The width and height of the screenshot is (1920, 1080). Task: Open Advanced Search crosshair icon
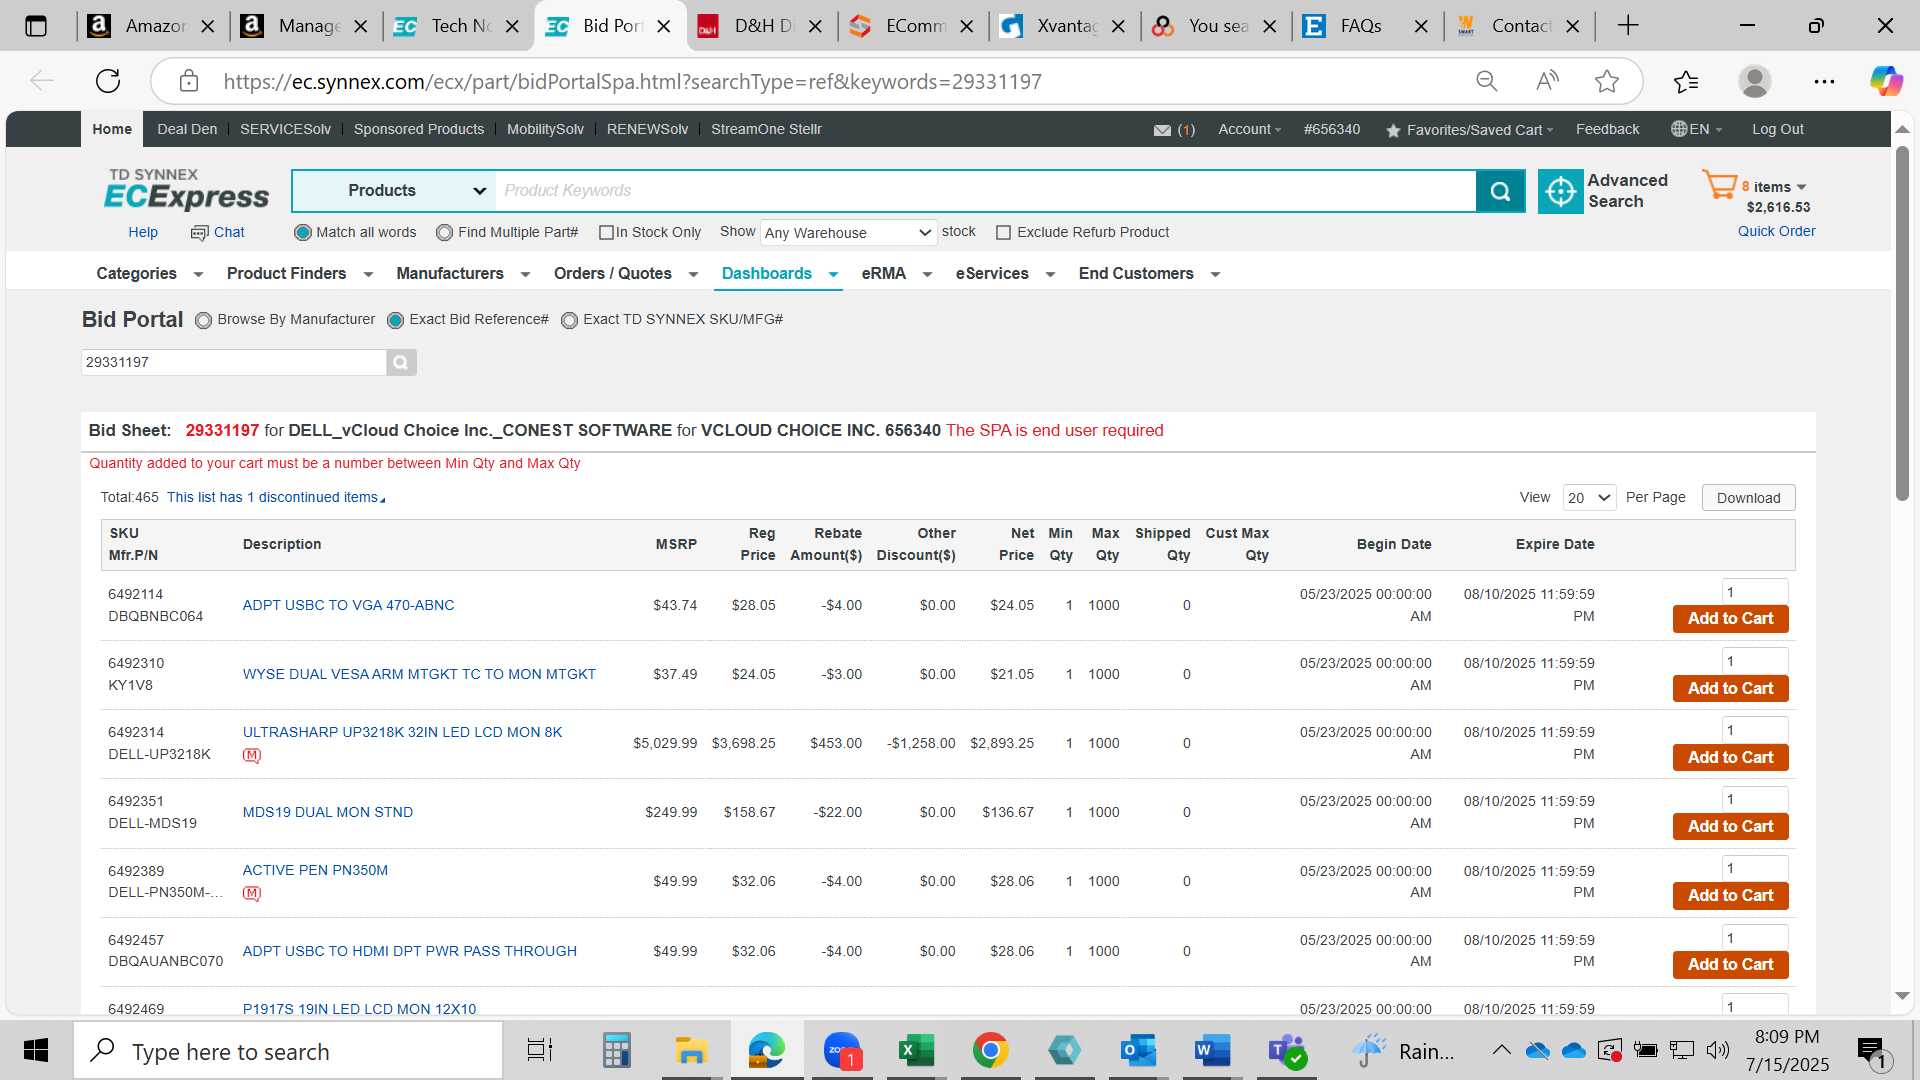1560,191
